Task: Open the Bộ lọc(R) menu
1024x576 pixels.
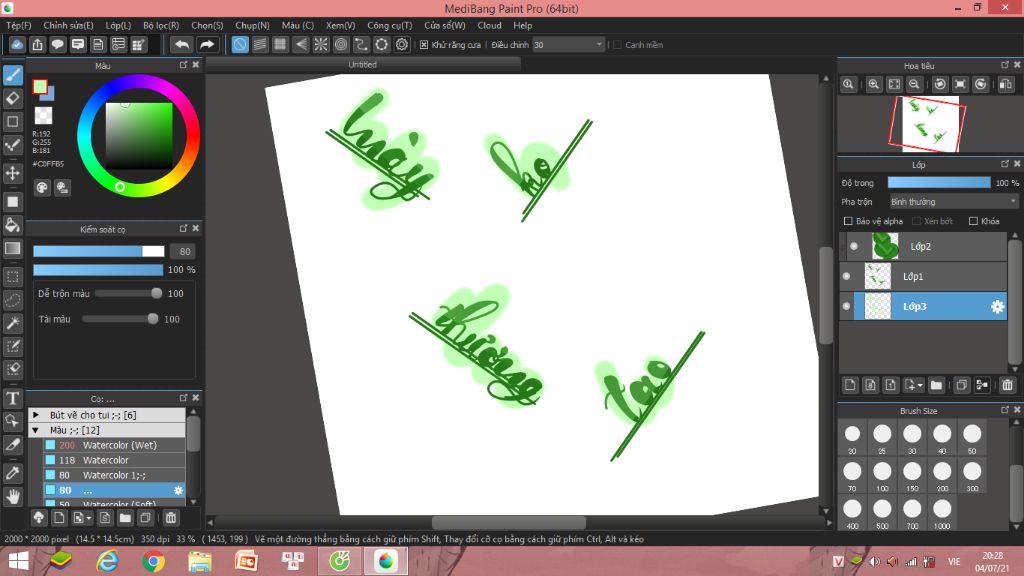Action: click(160, 25)
